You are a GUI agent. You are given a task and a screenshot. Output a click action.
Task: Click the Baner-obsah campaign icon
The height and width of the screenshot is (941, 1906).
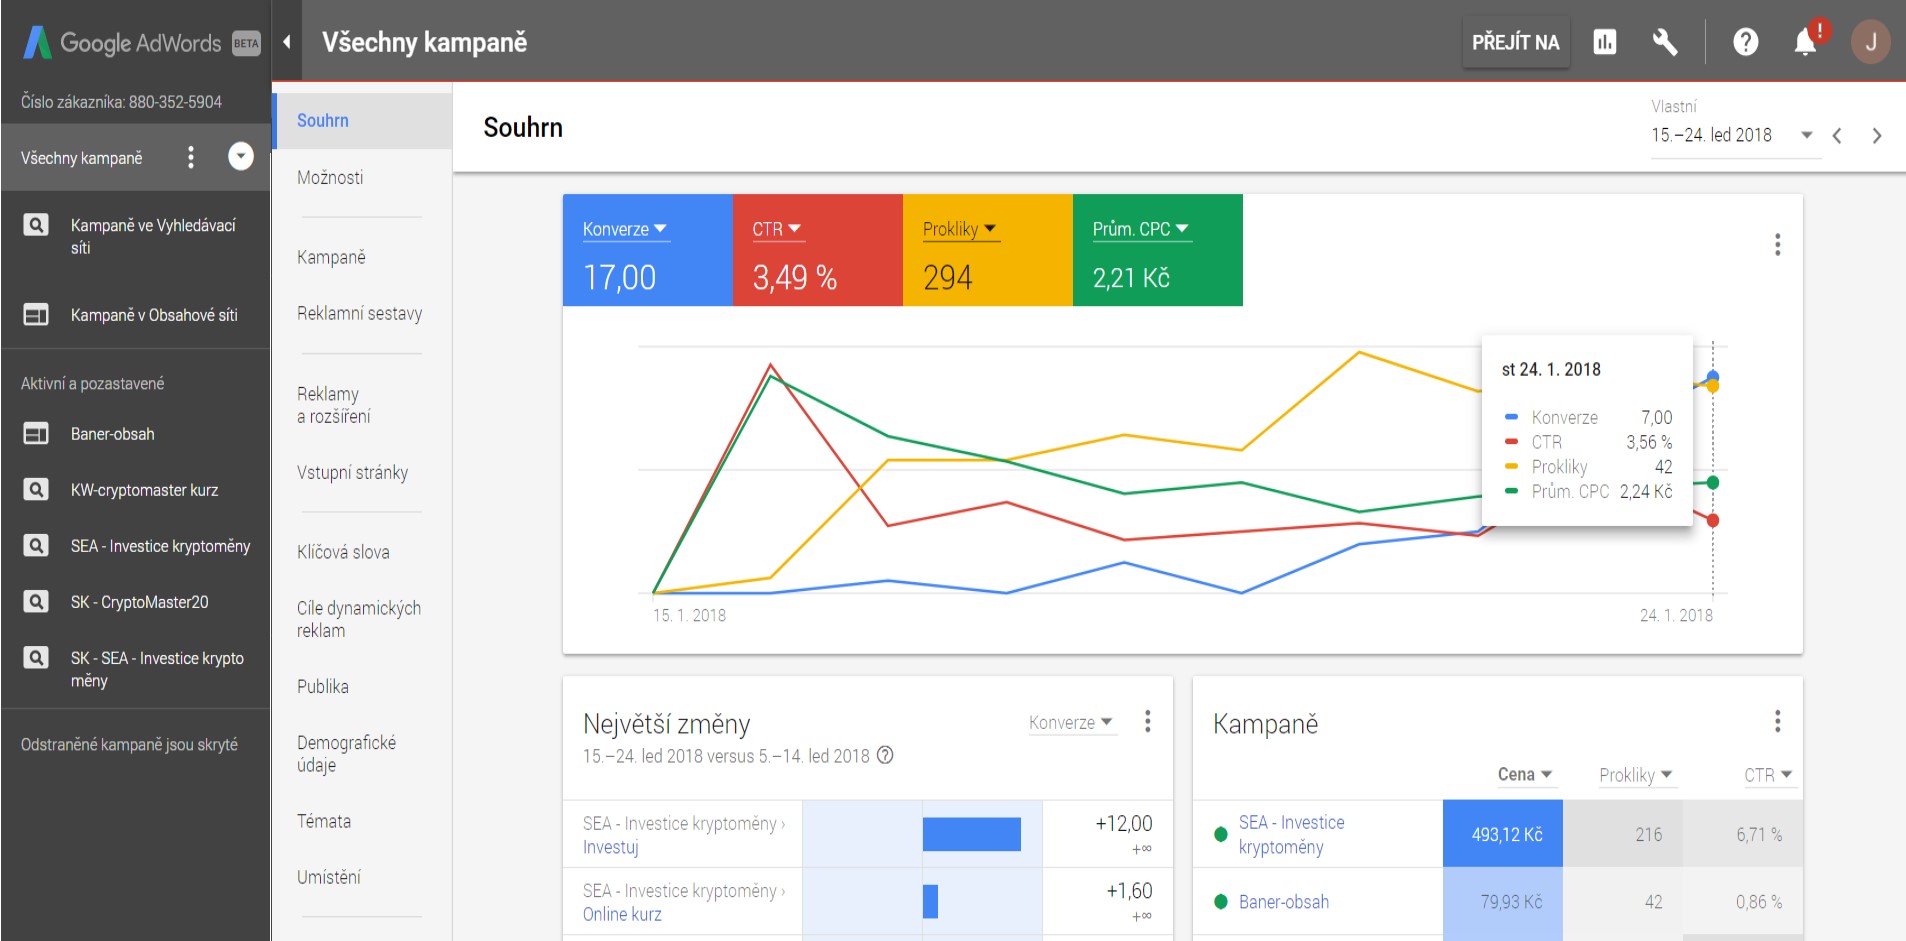coord(36,434)
